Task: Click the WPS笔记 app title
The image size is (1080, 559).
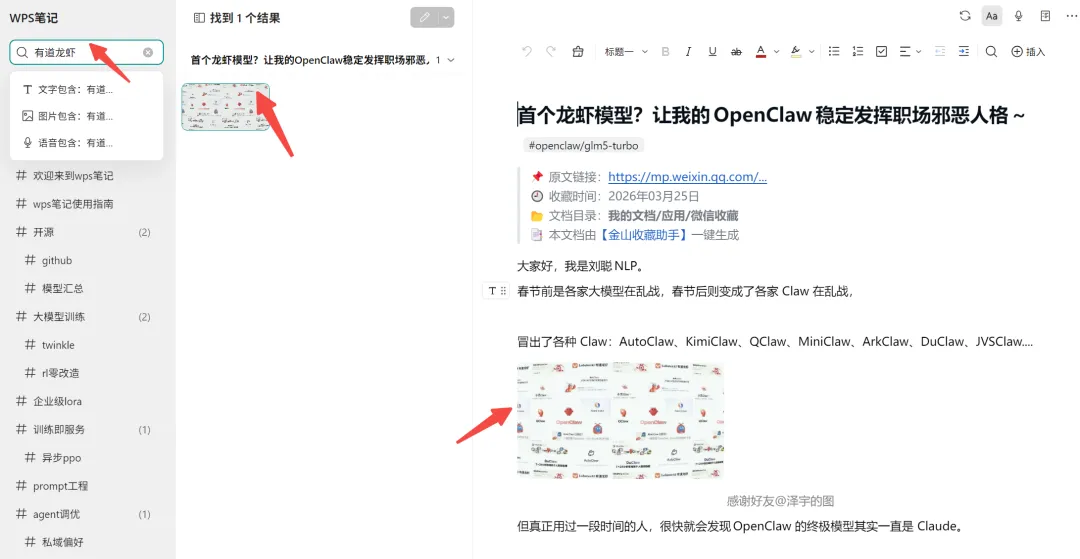Action: (34, 18)
